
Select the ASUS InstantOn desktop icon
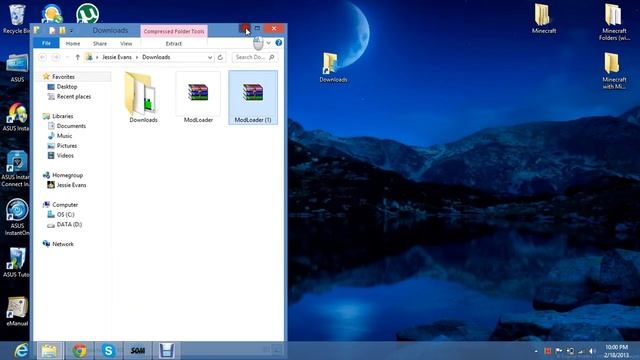coord(17,217)
